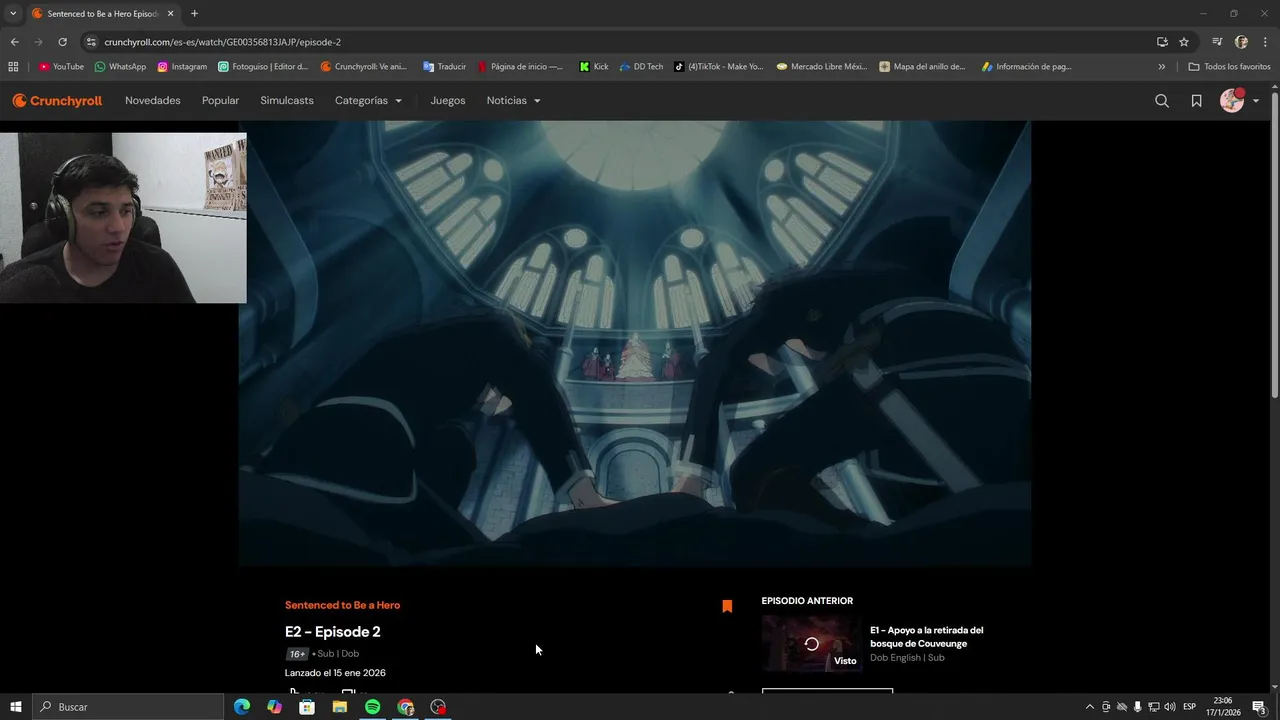The width and height of the screenshot is (1280, 720).
Task: Open the tab search dropdown arrow
Action: point(13,14)
